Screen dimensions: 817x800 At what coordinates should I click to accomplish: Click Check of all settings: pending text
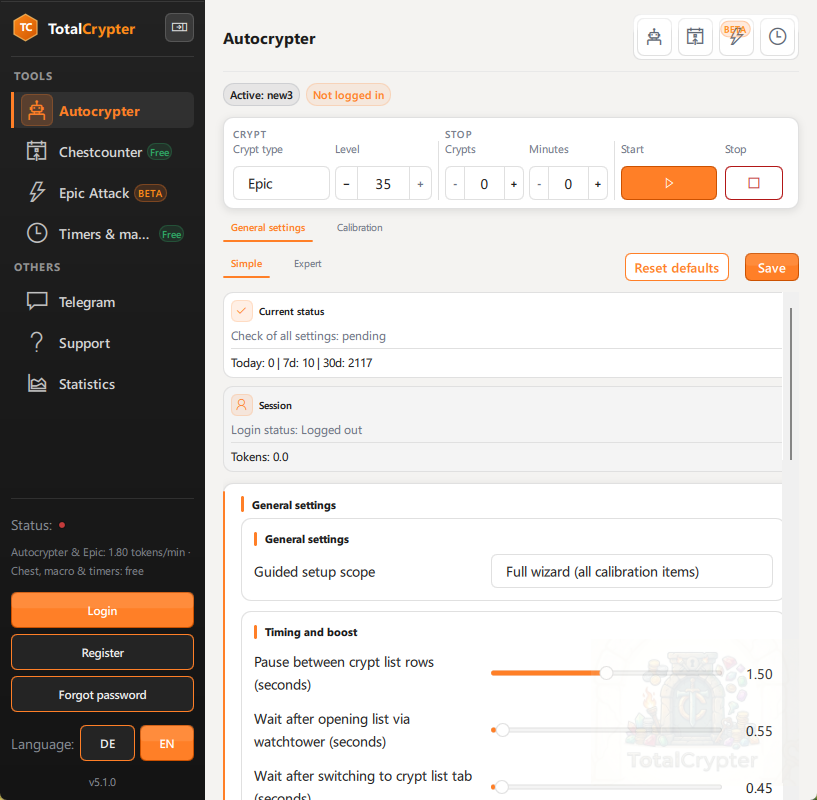(308, 336)
